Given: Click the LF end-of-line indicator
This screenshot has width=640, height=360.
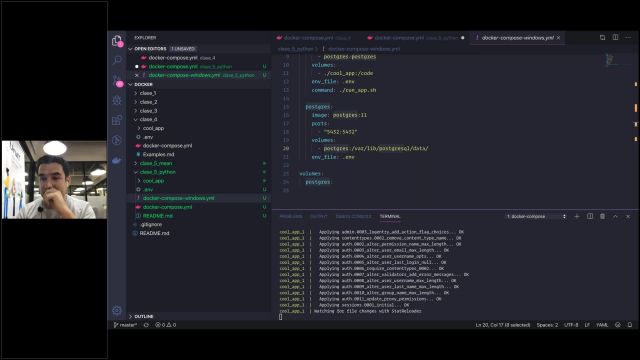Looking at the screenshot, I should tap(587, 325).
